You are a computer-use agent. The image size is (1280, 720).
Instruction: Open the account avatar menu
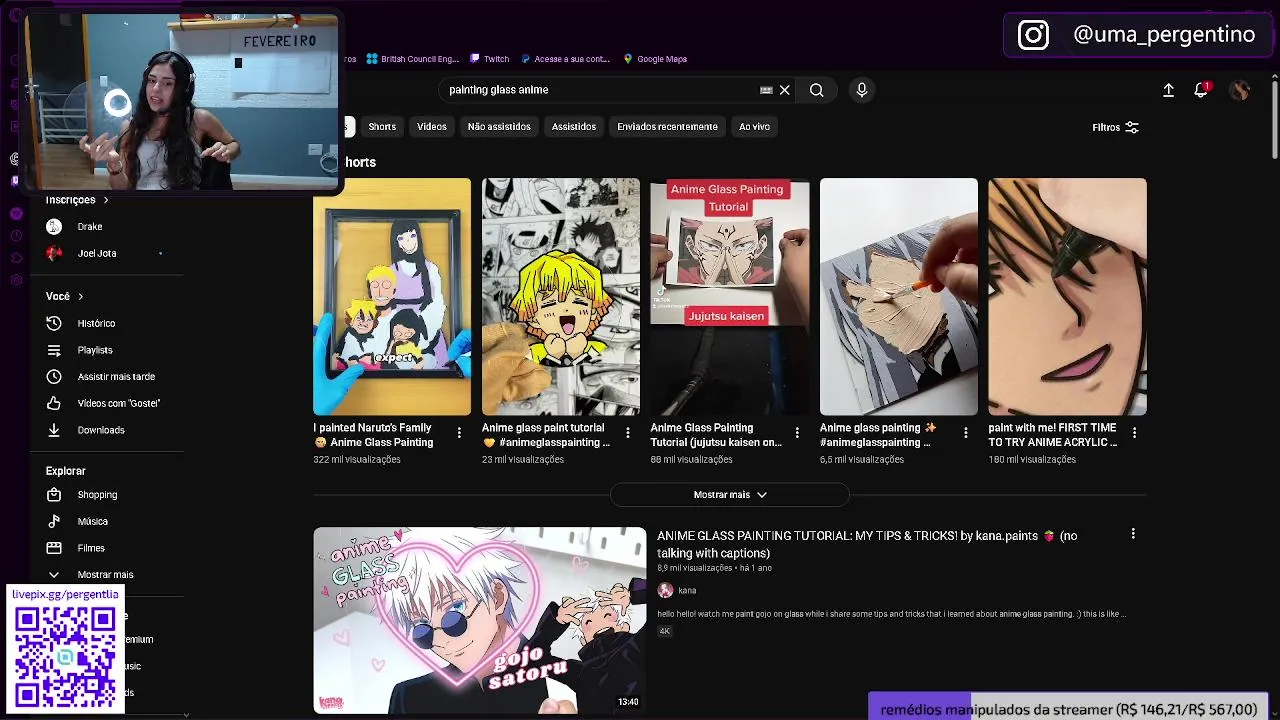pos(1240,90)
